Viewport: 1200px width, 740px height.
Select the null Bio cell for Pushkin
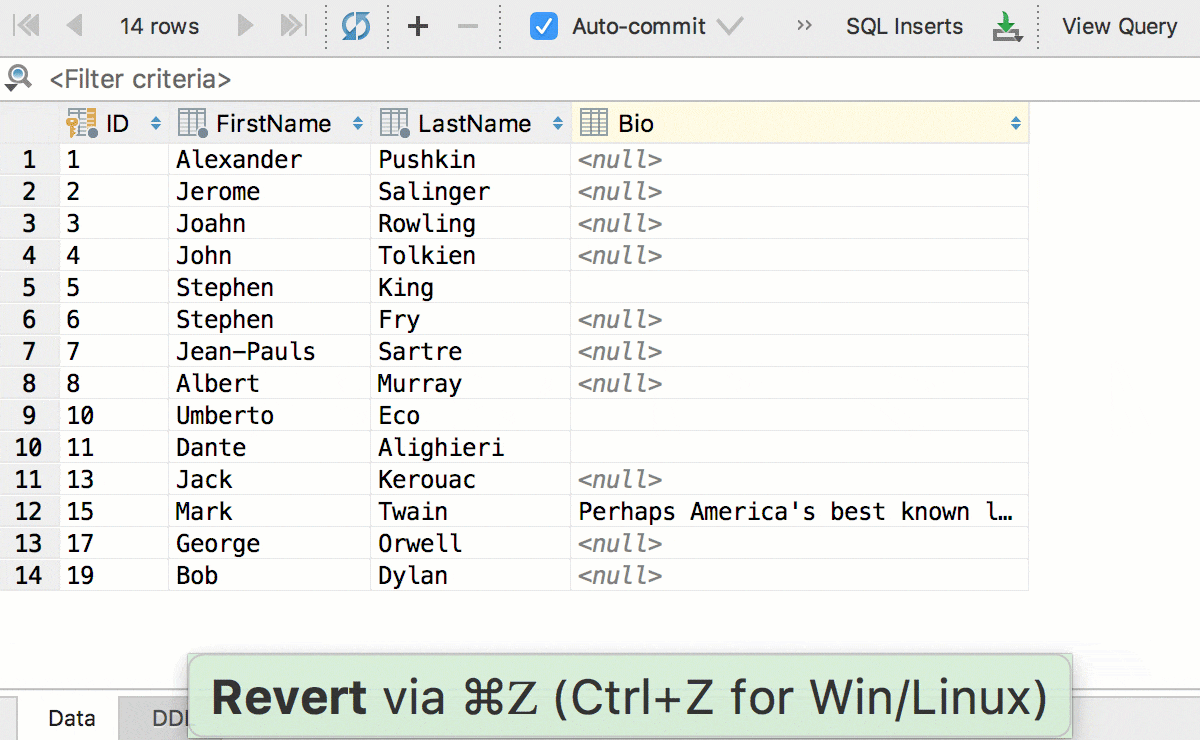click(x=800, y=160)
